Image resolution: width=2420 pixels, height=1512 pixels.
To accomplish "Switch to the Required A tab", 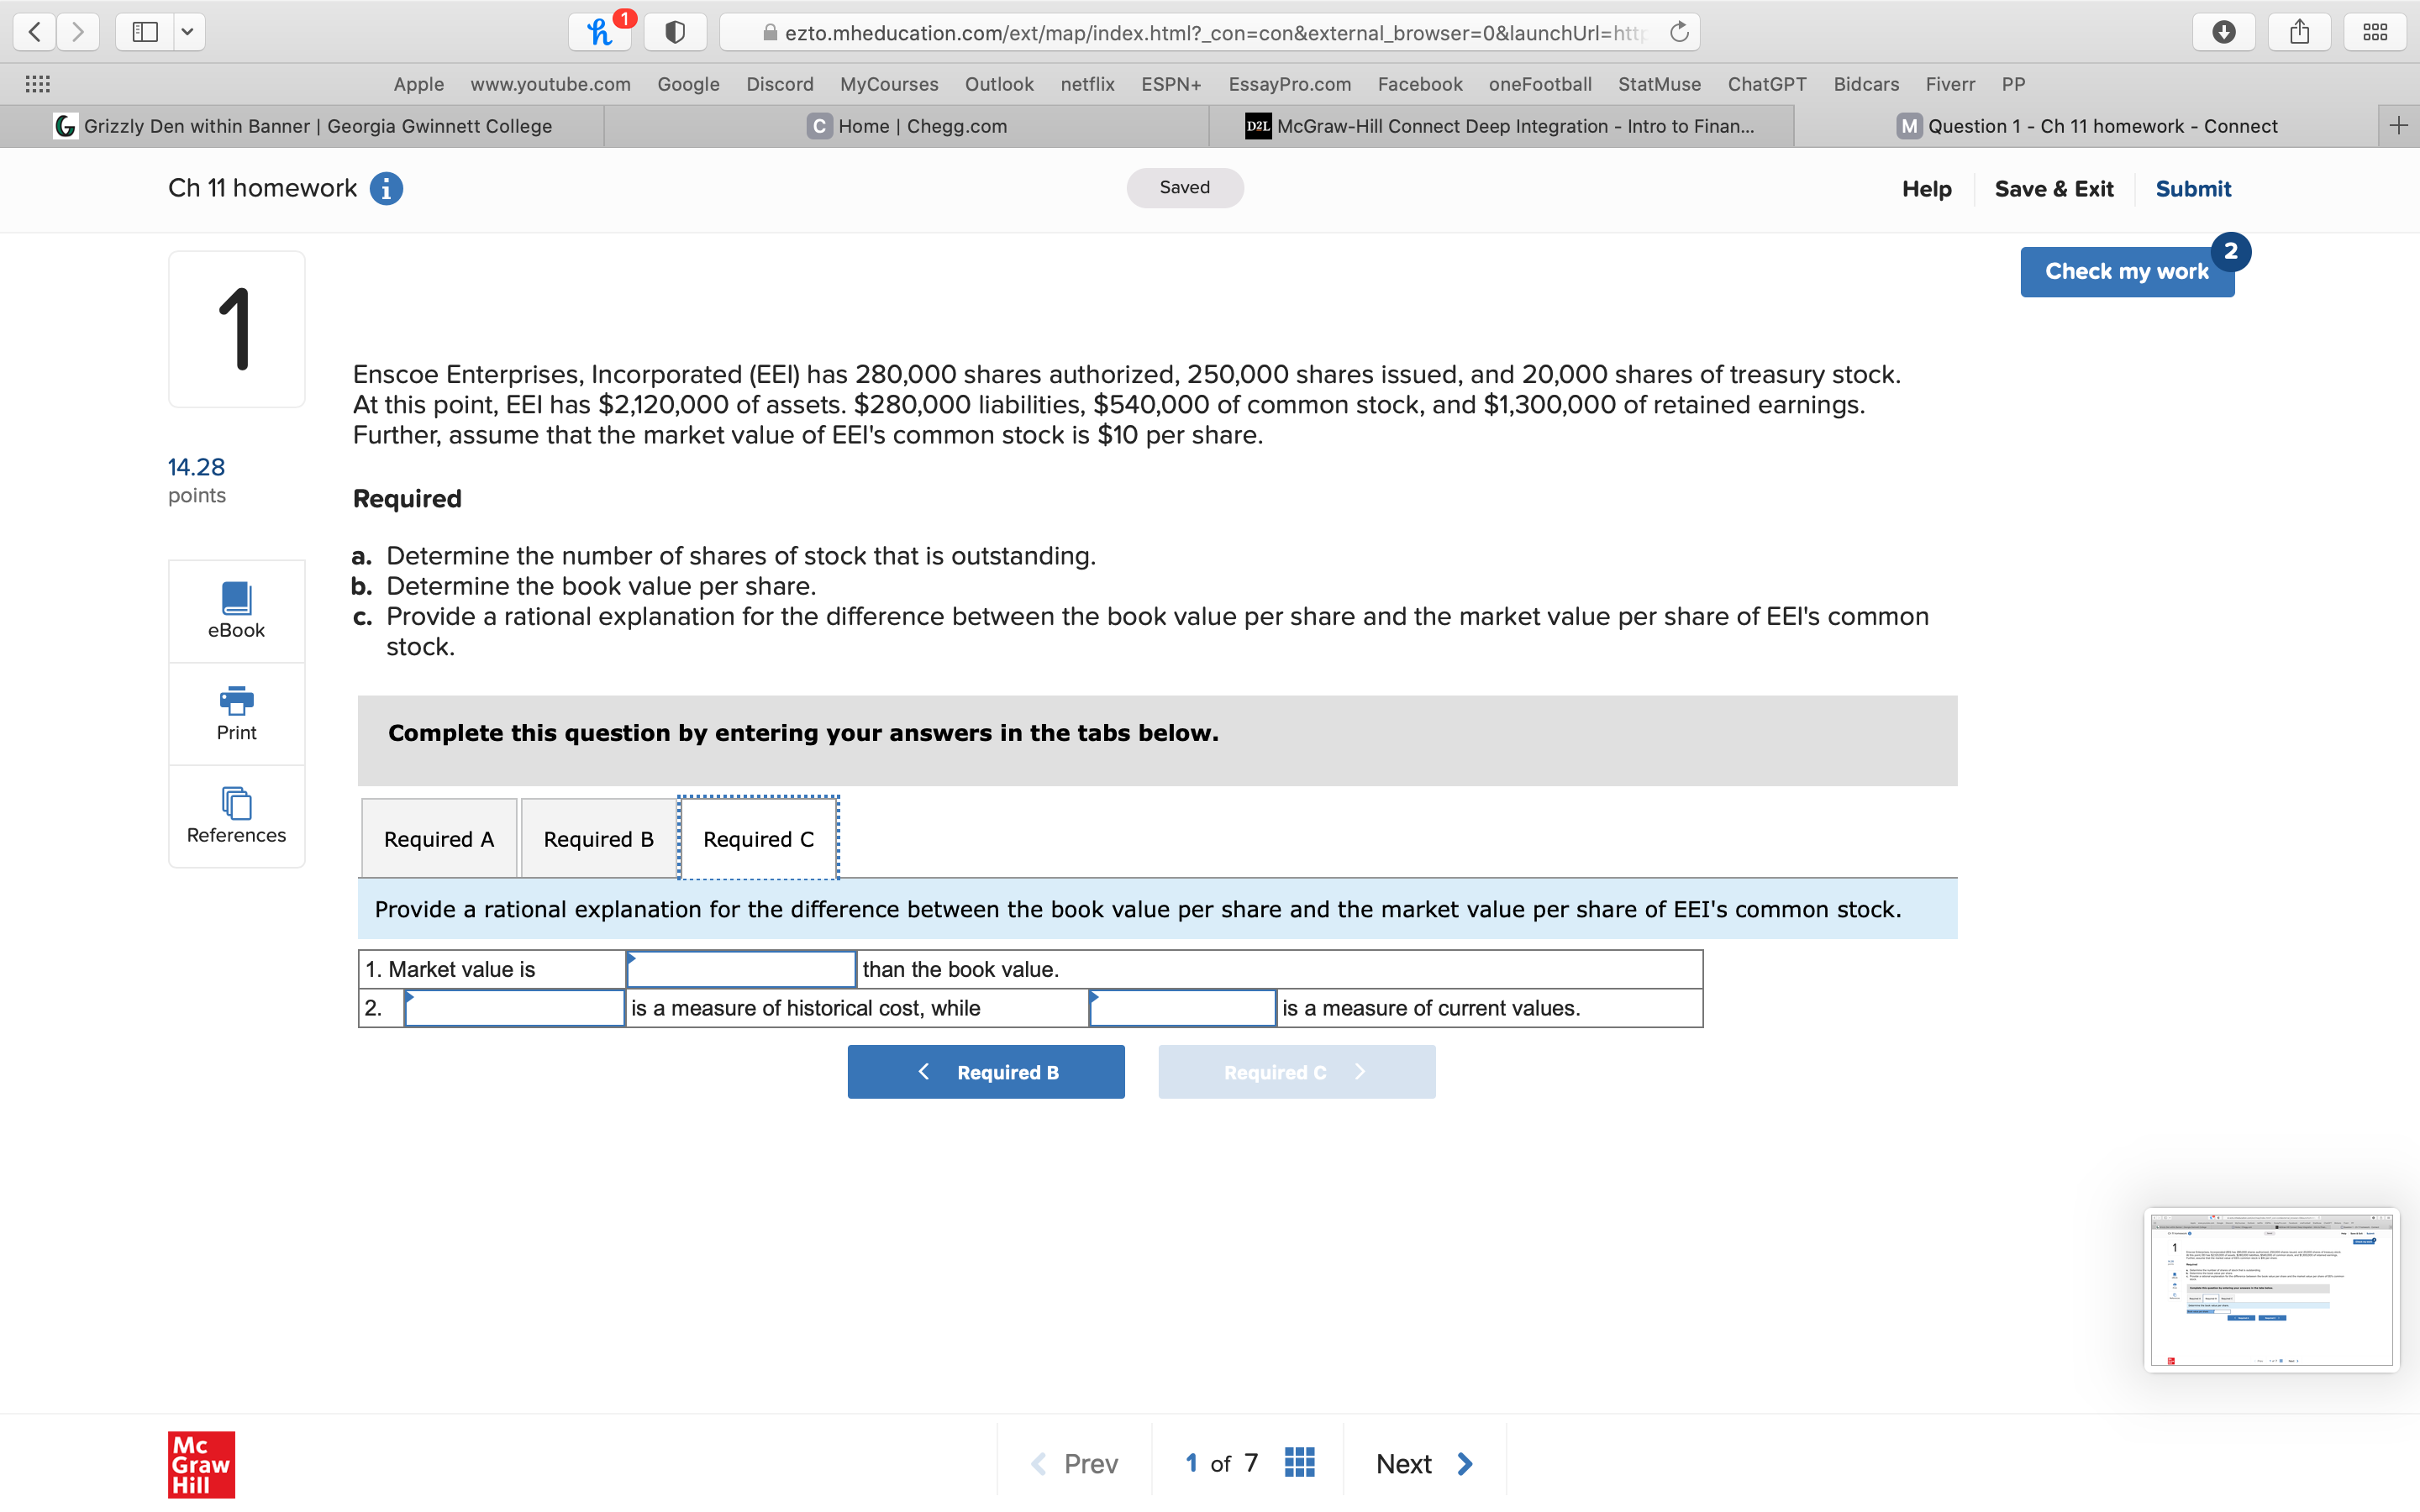I will pos(438,838).
